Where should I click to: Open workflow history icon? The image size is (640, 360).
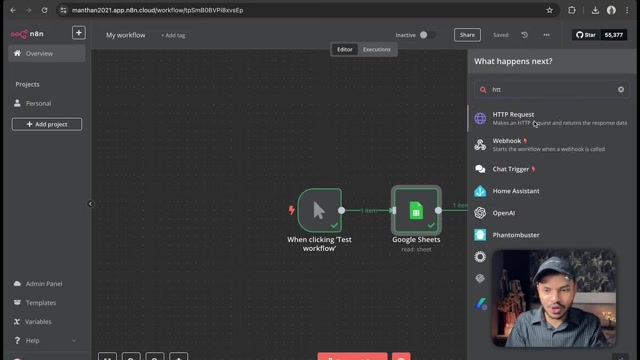(x=524, y=35)
